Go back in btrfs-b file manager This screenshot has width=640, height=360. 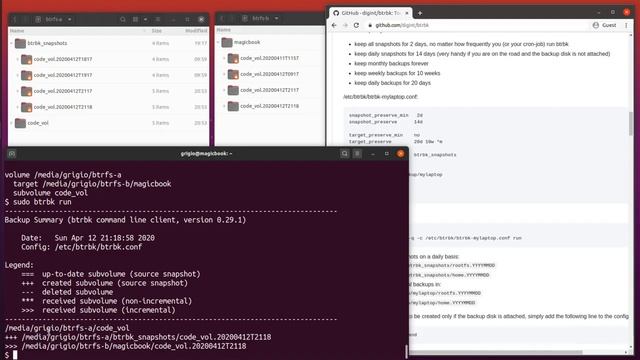click(222, 18)
